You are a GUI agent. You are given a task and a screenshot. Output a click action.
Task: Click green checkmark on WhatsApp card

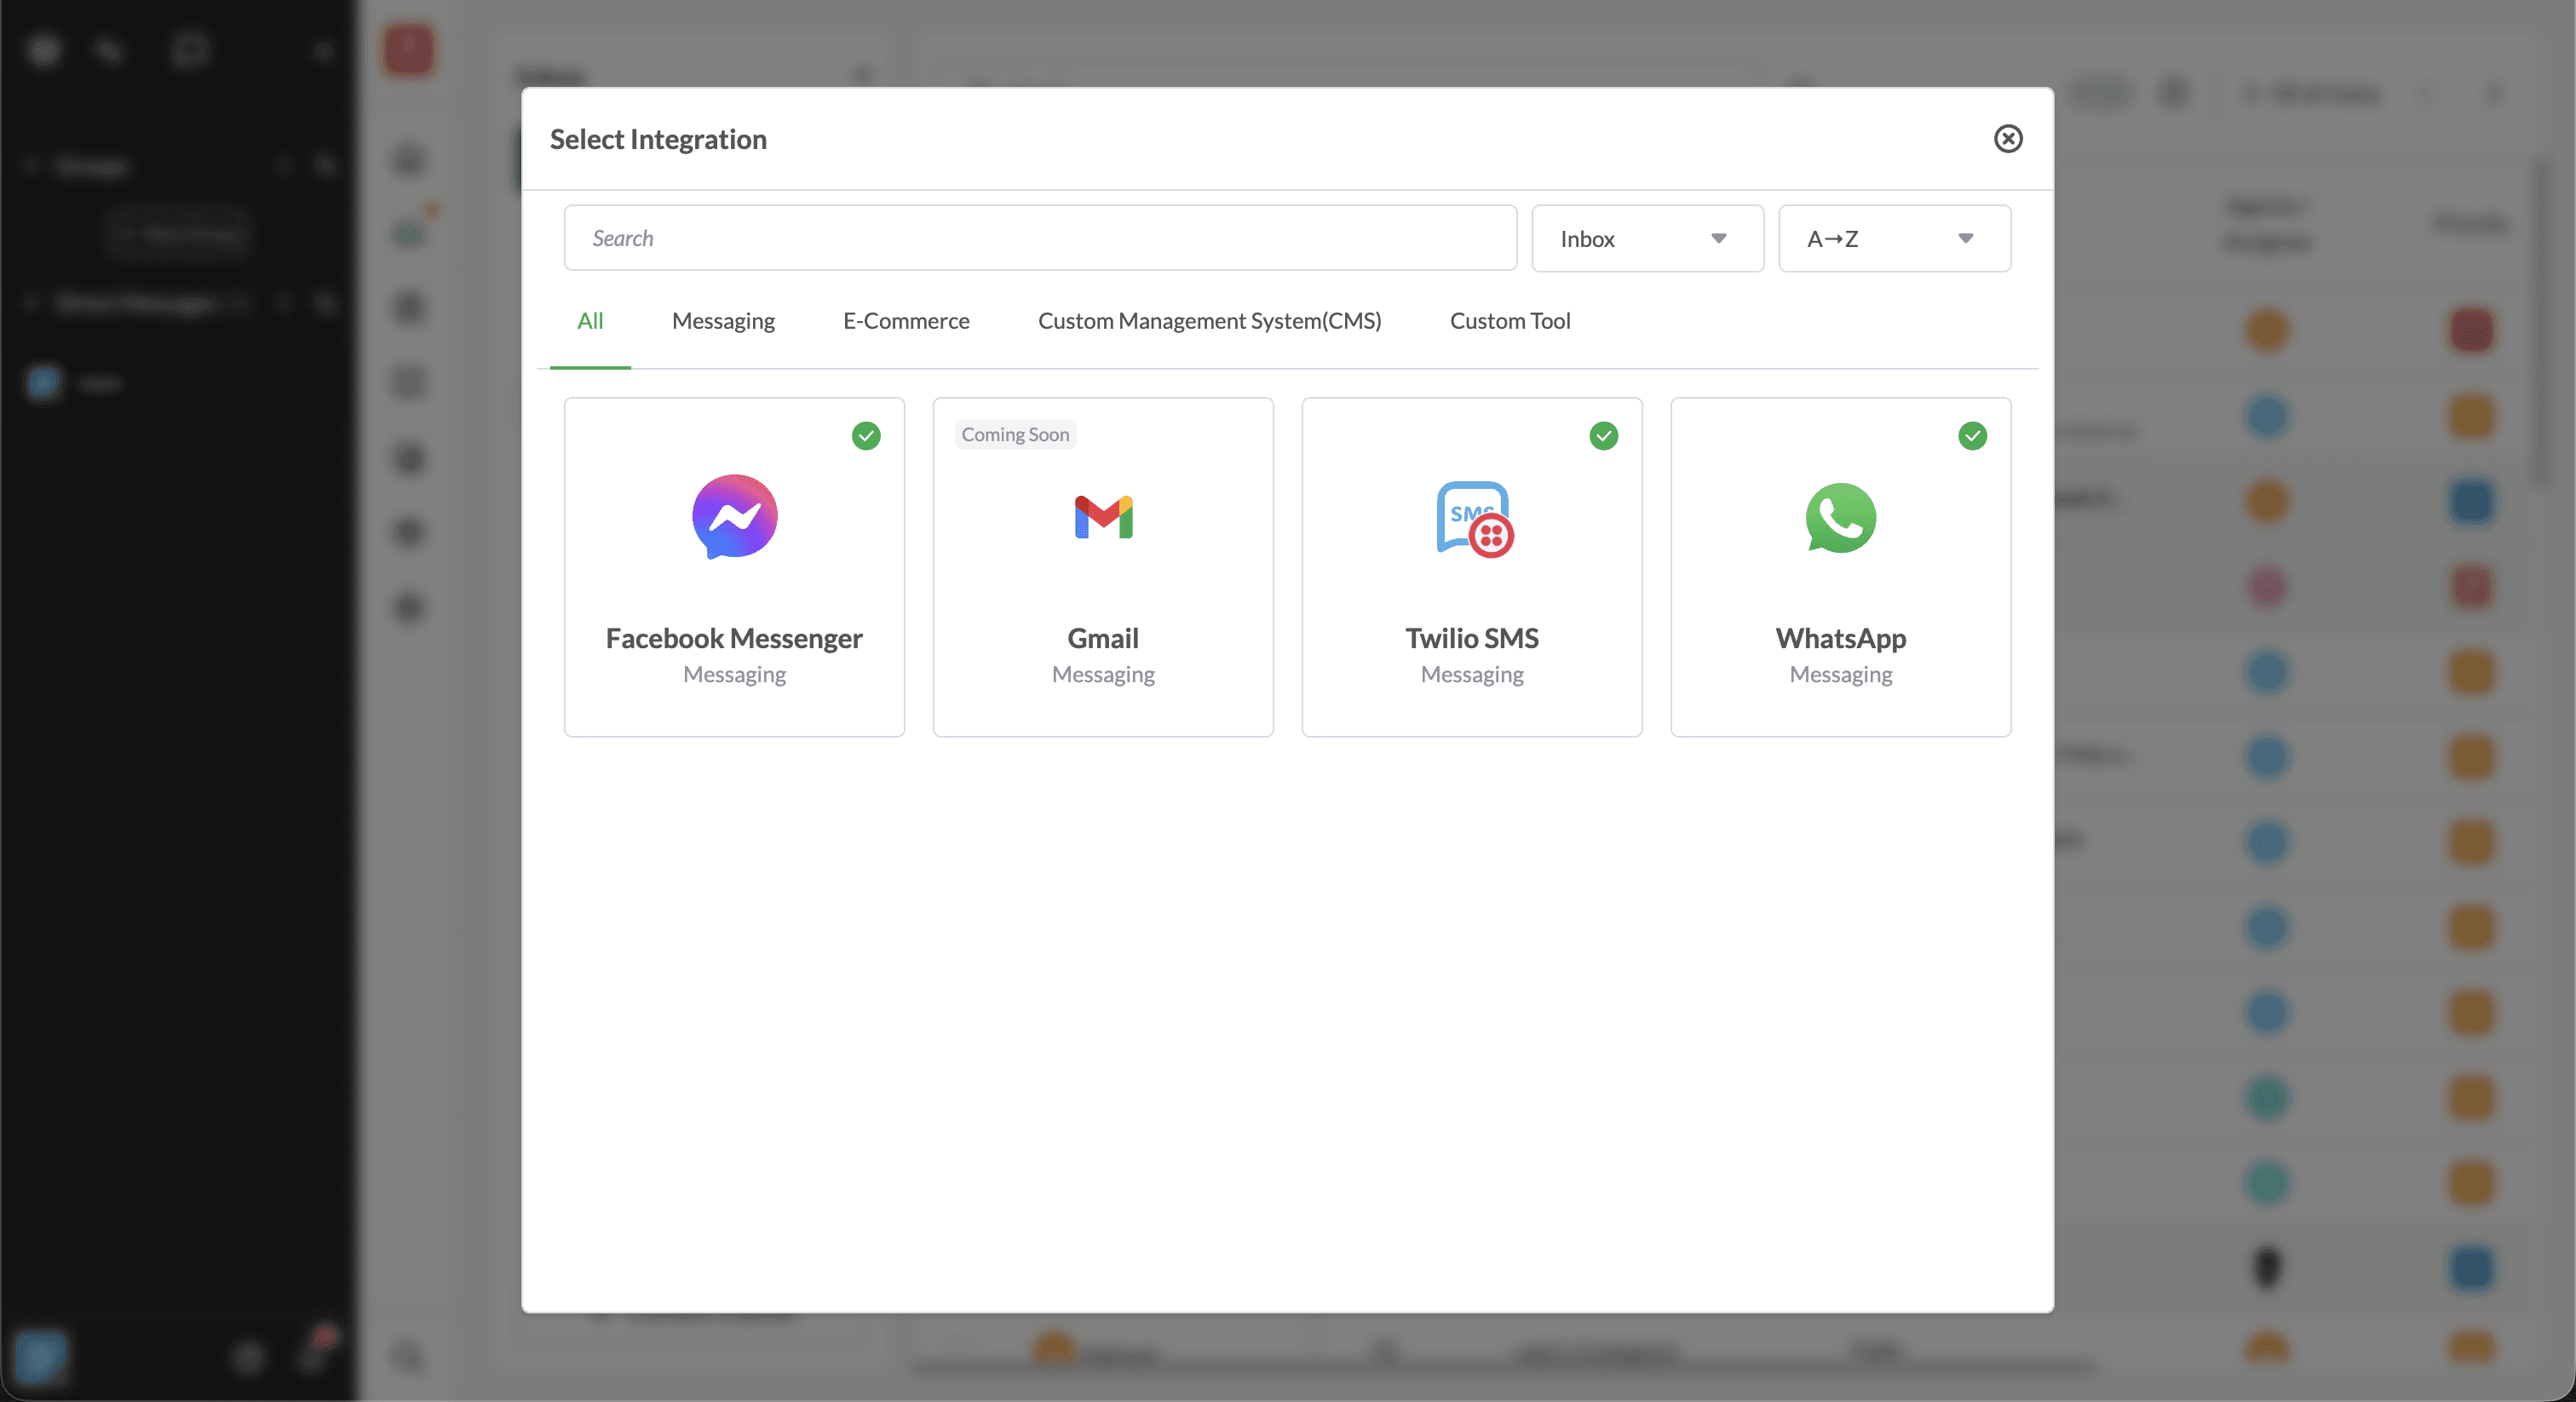(x=1972, y=436)
